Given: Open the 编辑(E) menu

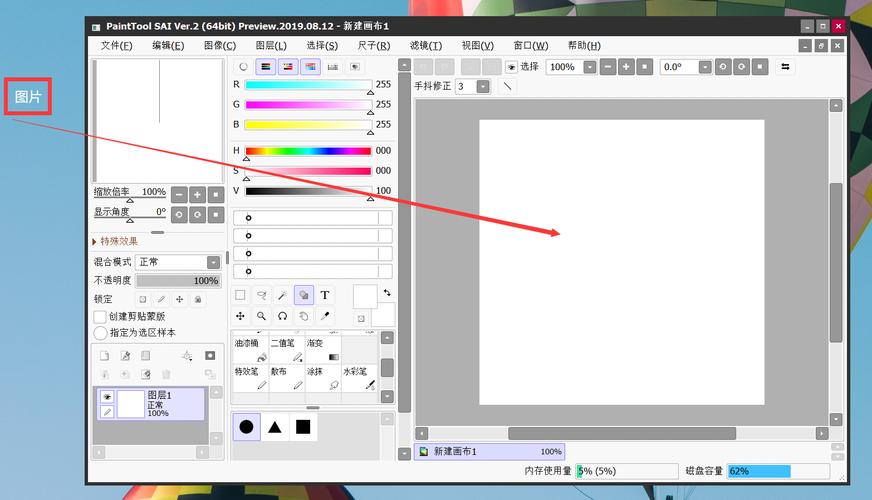Looking at the screenshot, I should [x=168, y=46].
